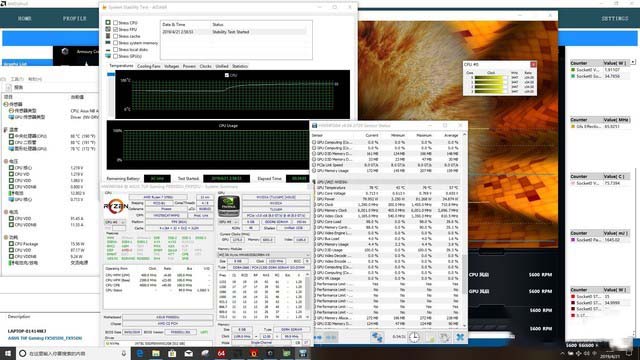Click the NVIDIA logo in HWiNFO summary
640x360 pixels.
coord(229,206)
